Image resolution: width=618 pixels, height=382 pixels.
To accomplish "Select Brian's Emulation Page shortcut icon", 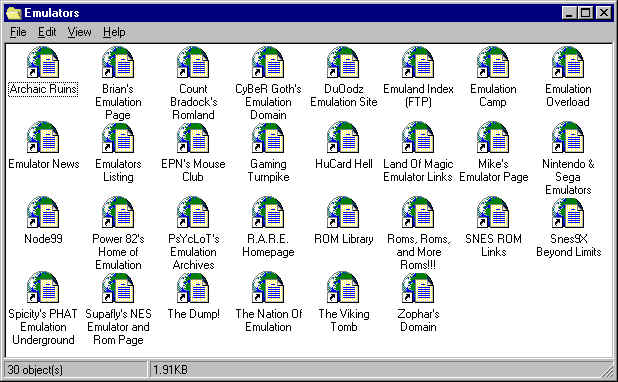I will pos(118,62).
